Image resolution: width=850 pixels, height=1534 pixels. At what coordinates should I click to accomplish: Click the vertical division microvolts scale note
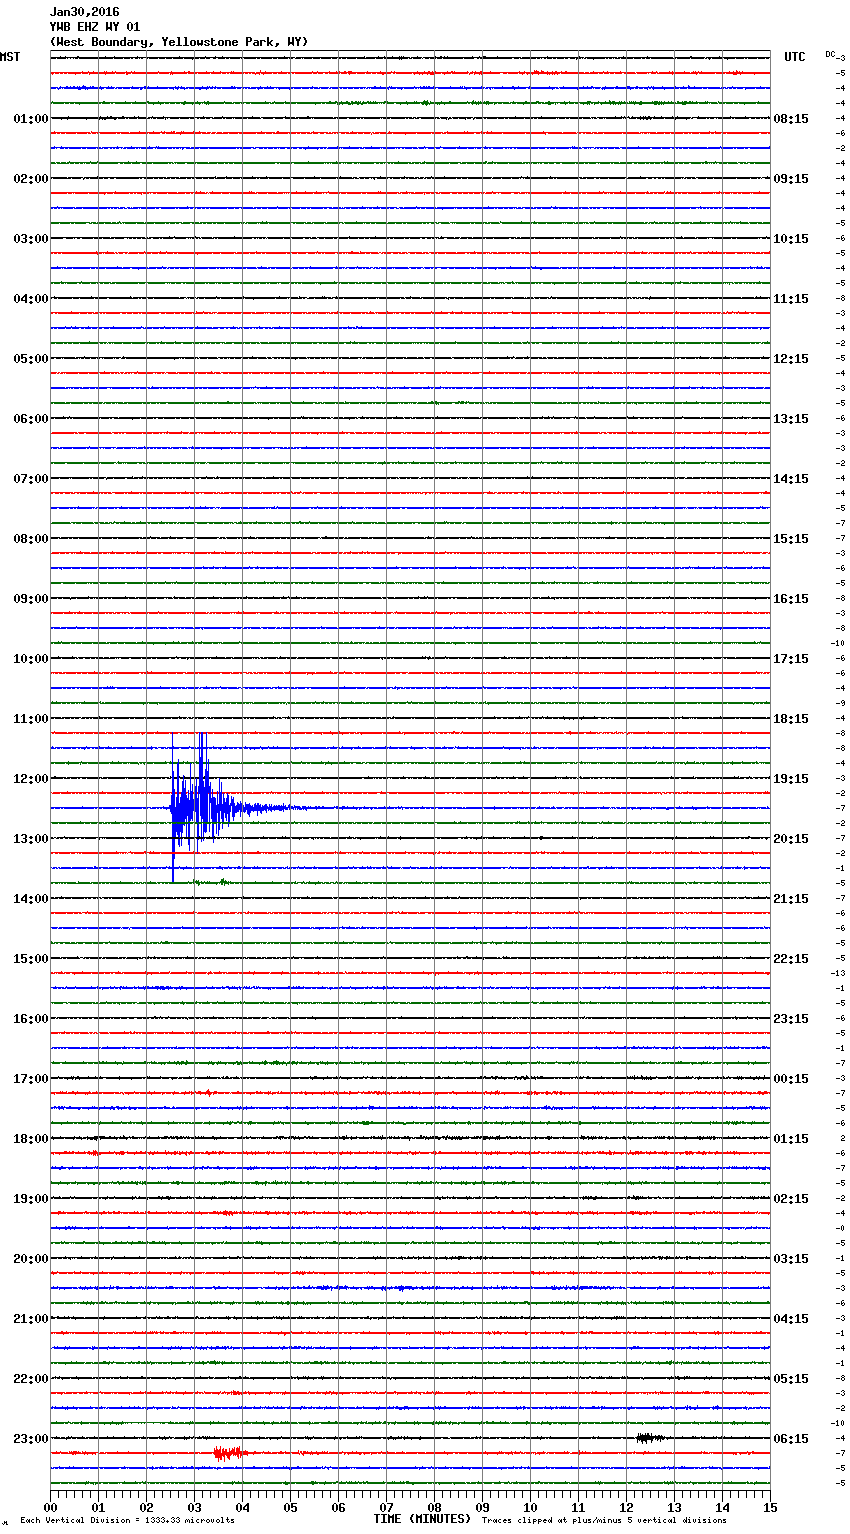[127, 1521]
